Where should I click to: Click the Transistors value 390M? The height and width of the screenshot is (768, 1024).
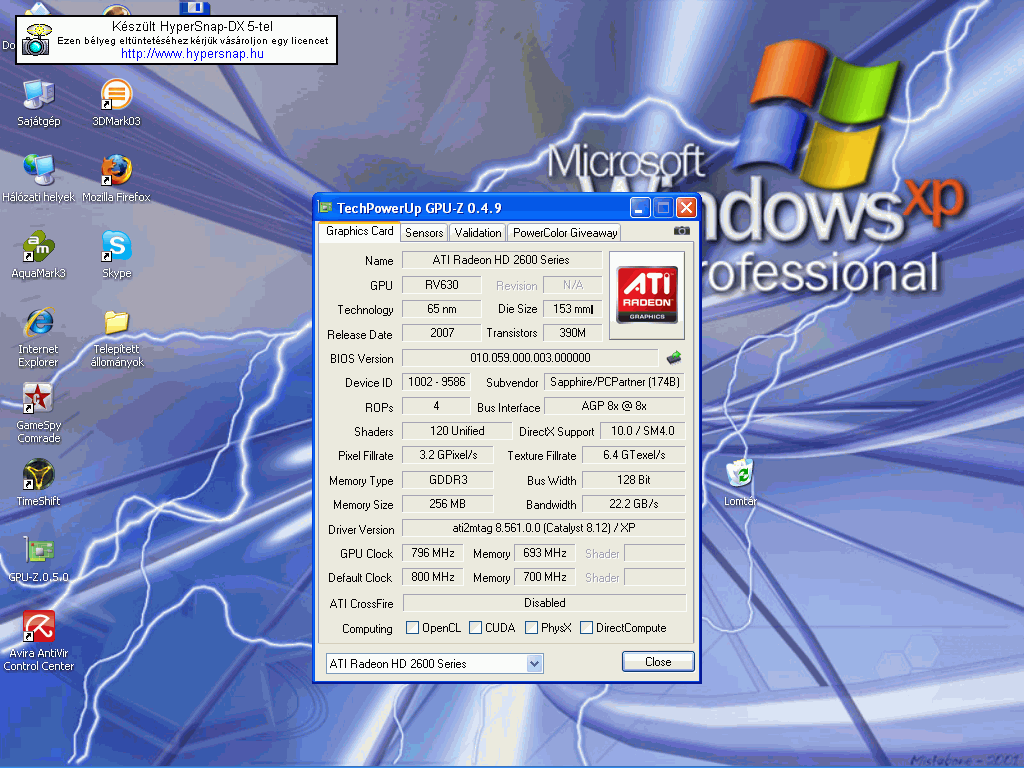coord(573,333)
